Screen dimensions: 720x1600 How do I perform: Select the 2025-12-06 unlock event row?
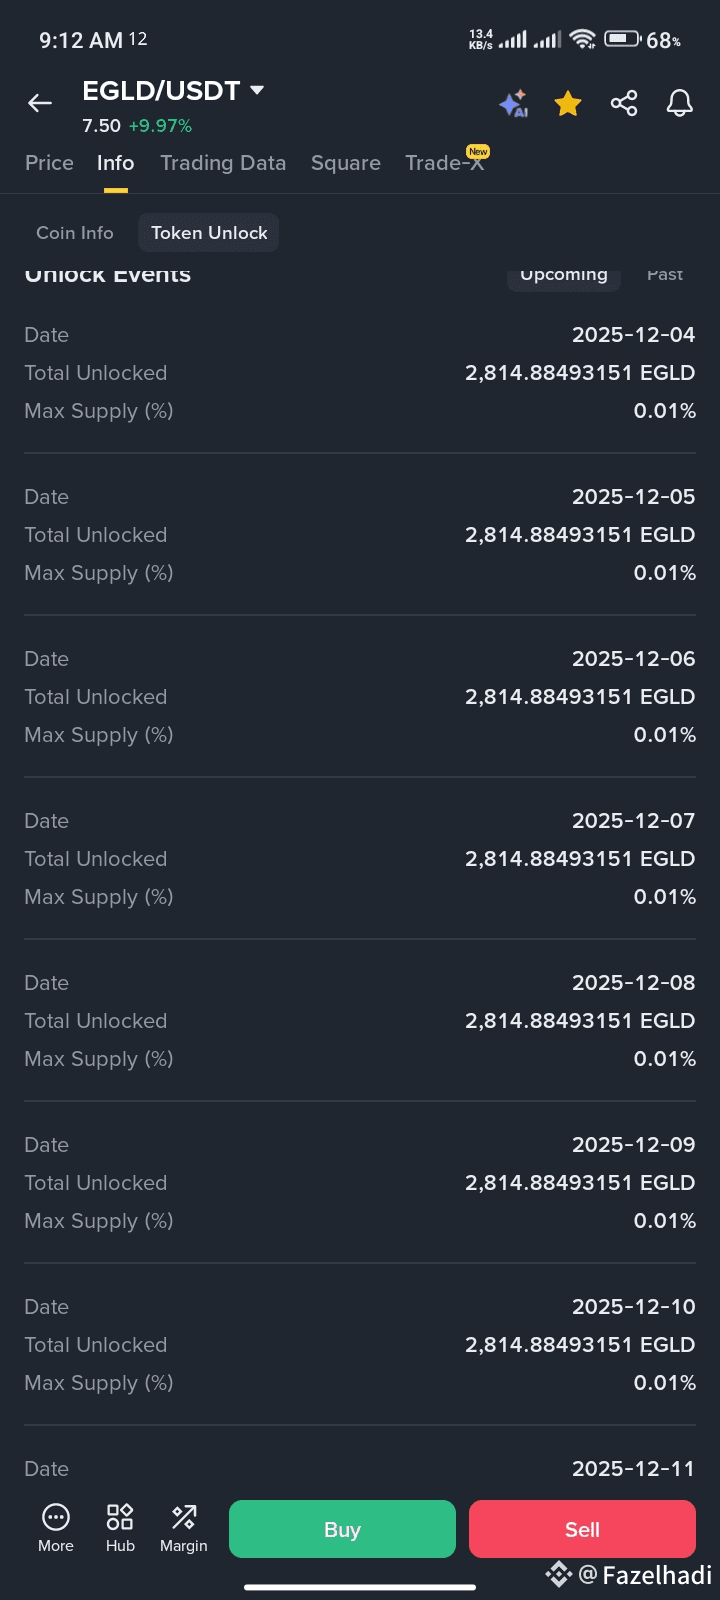click(360, 697)
